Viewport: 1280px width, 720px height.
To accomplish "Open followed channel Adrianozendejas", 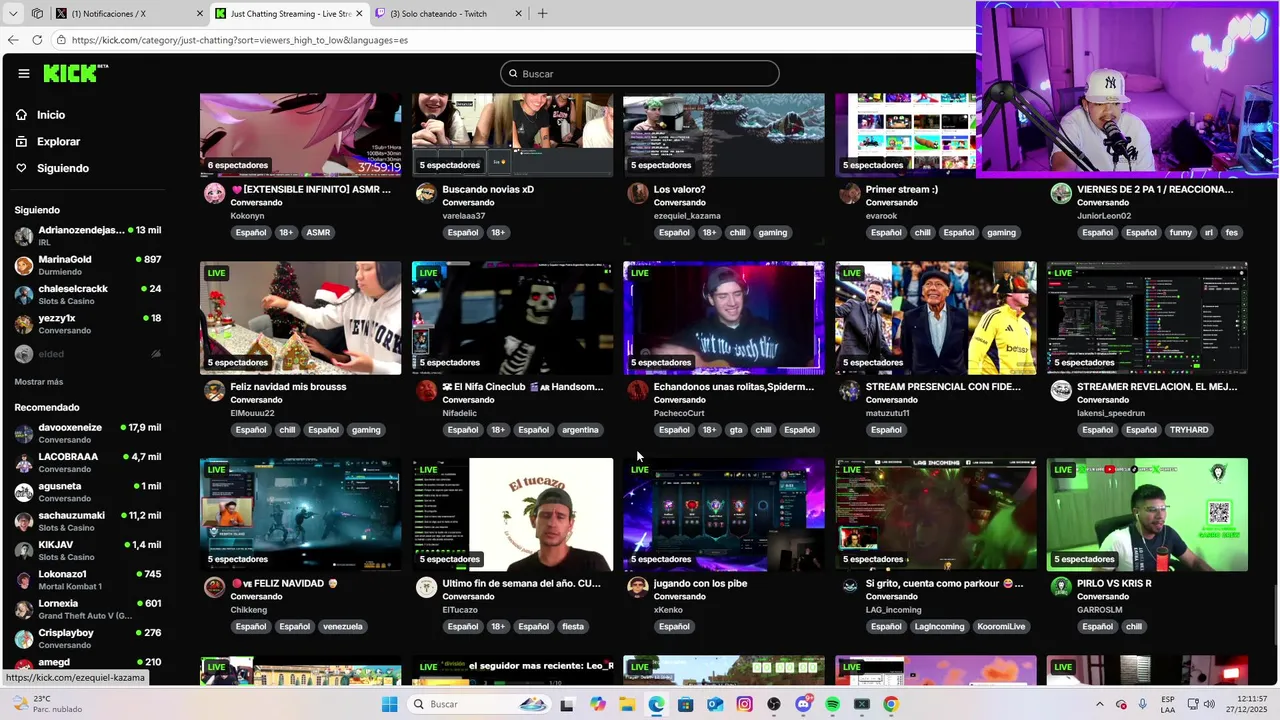I will pyautogui.click(x=88, y=235).
